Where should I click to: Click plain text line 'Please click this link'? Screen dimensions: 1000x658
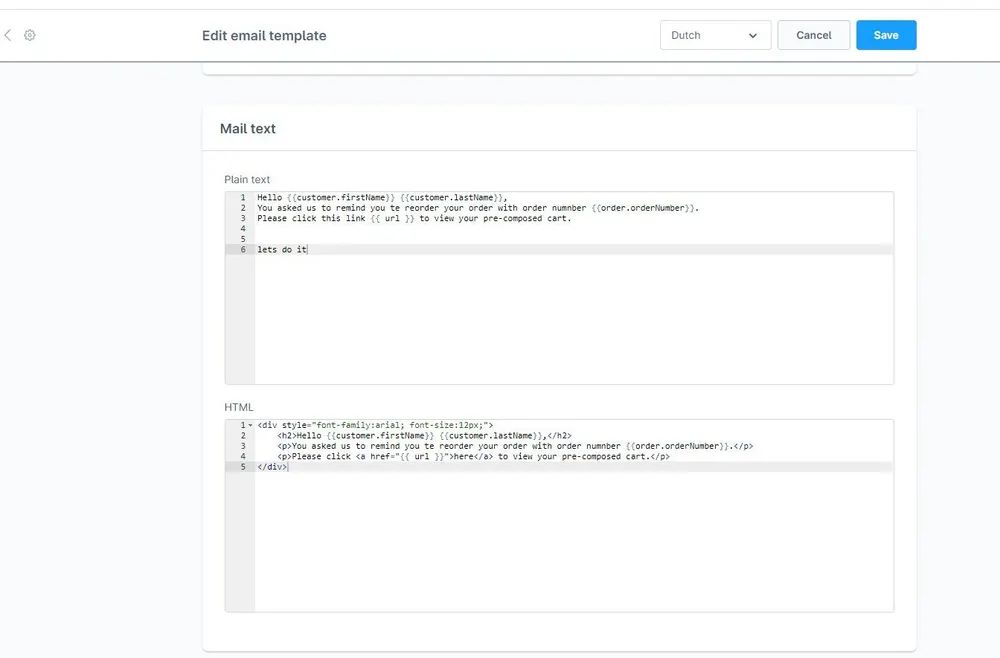tap(414, 218)
